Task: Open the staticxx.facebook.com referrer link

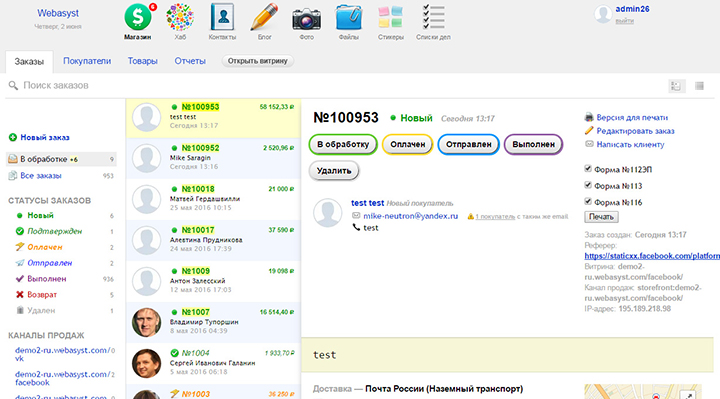Action: point(652,256)
